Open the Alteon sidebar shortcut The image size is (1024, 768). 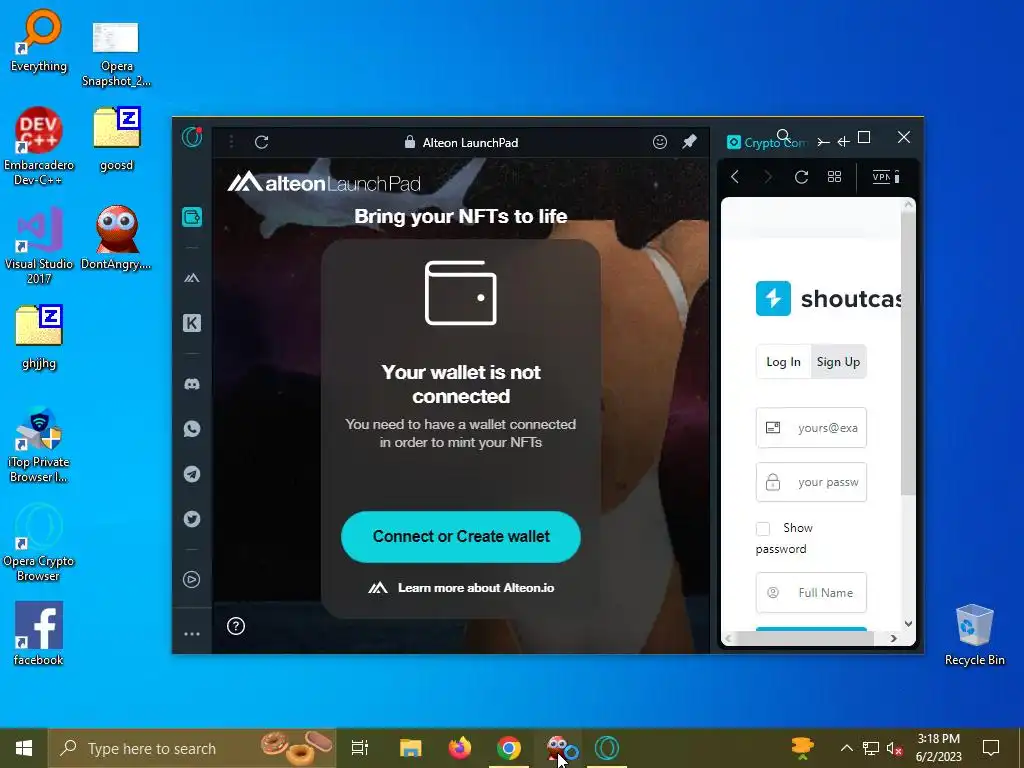click(192, 278)
